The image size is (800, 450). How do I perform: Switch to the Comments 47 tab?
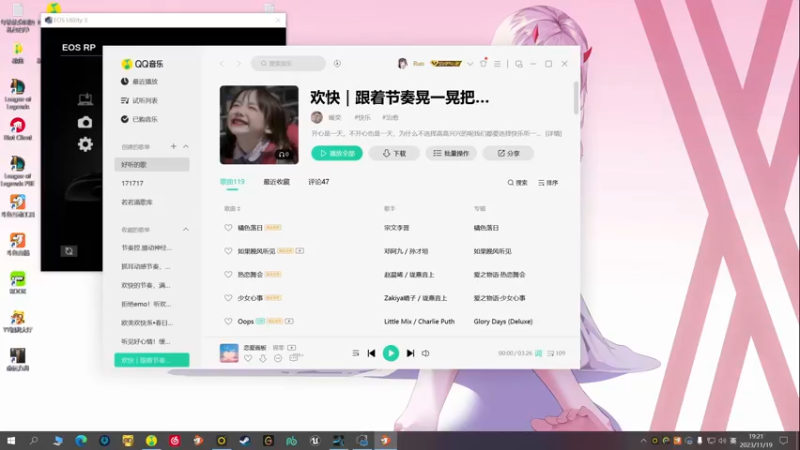tap(319, 182)
